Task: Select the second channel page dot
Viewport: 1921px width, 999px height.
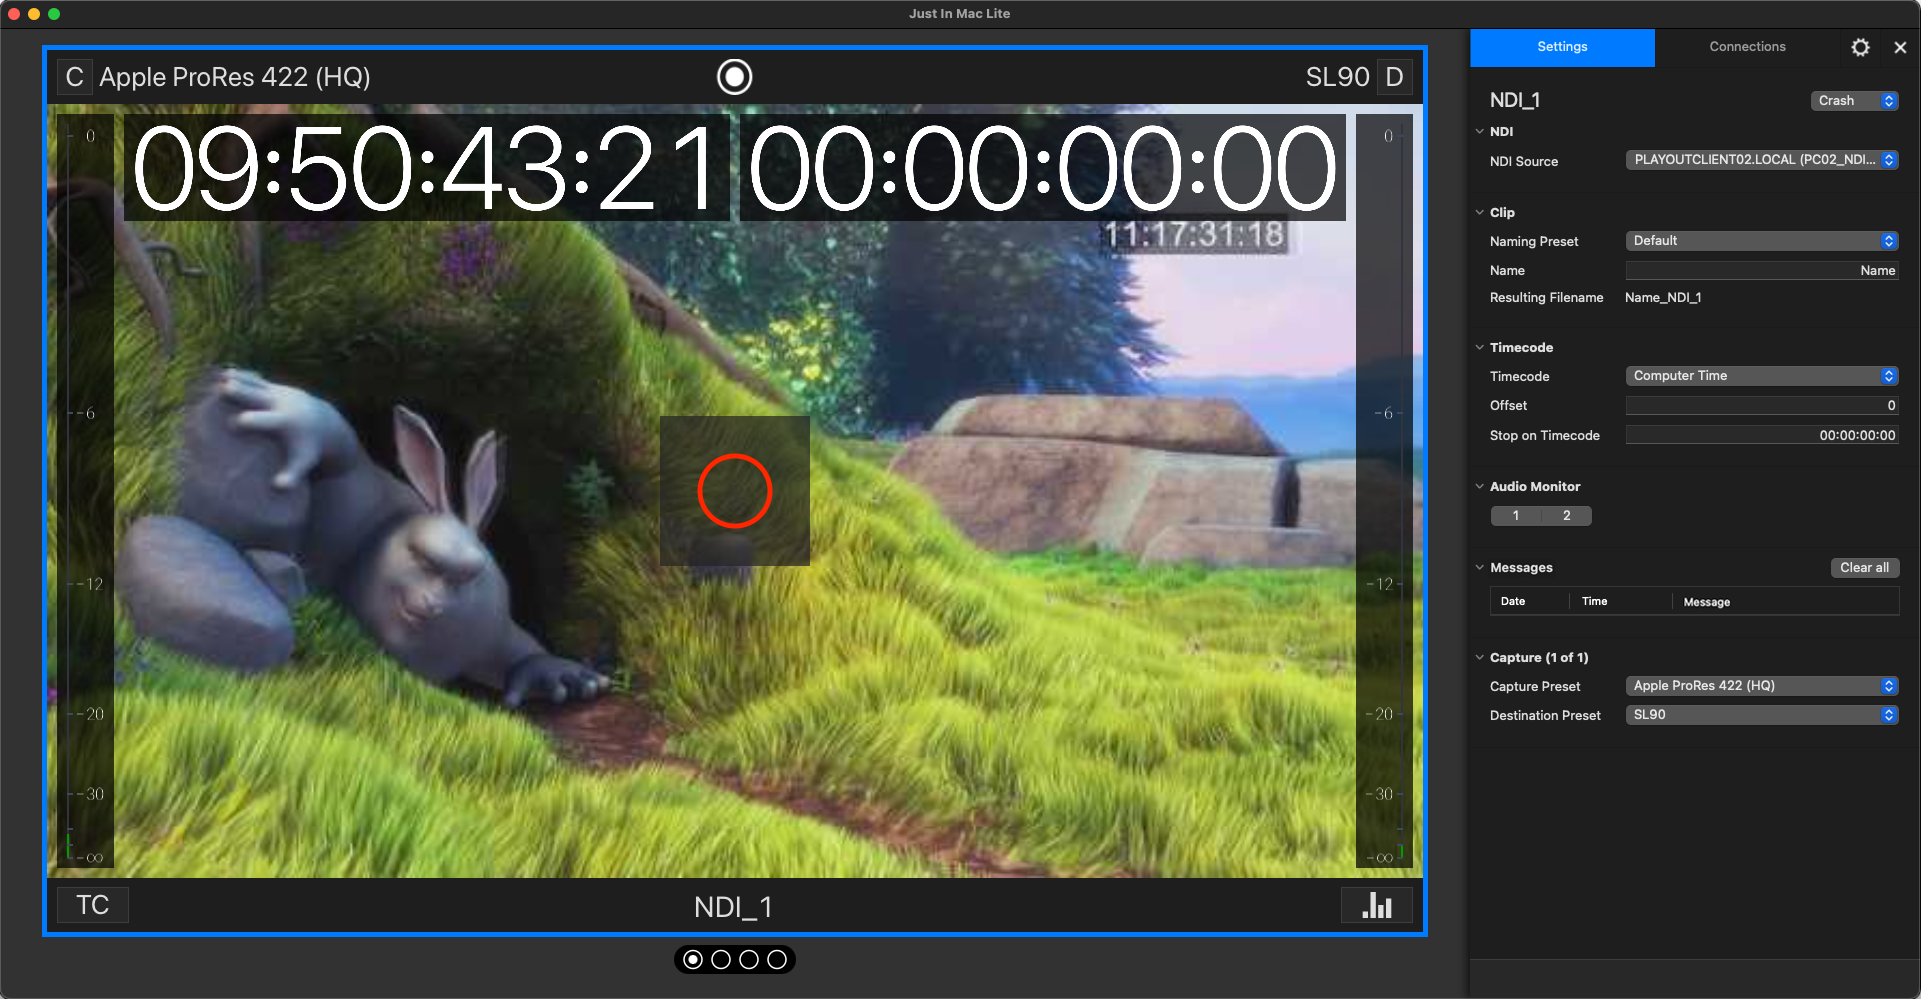Action: (721, 960)
